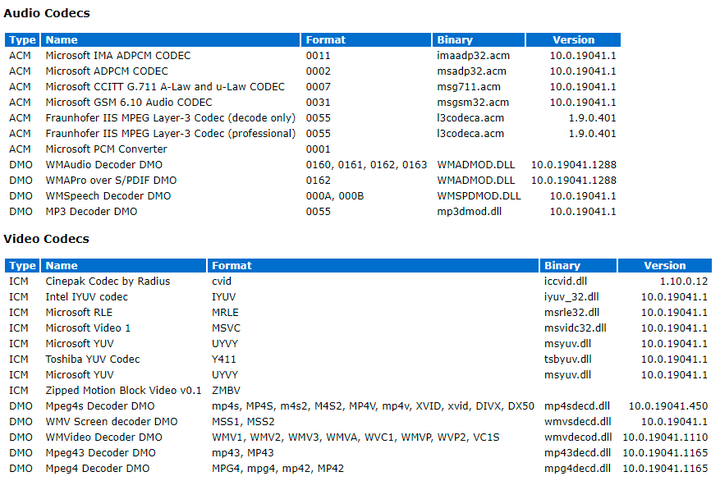Click the Video Codecs section heading
Image resolution: width=720 pixels, height=481 pixels.
[46, 239]
